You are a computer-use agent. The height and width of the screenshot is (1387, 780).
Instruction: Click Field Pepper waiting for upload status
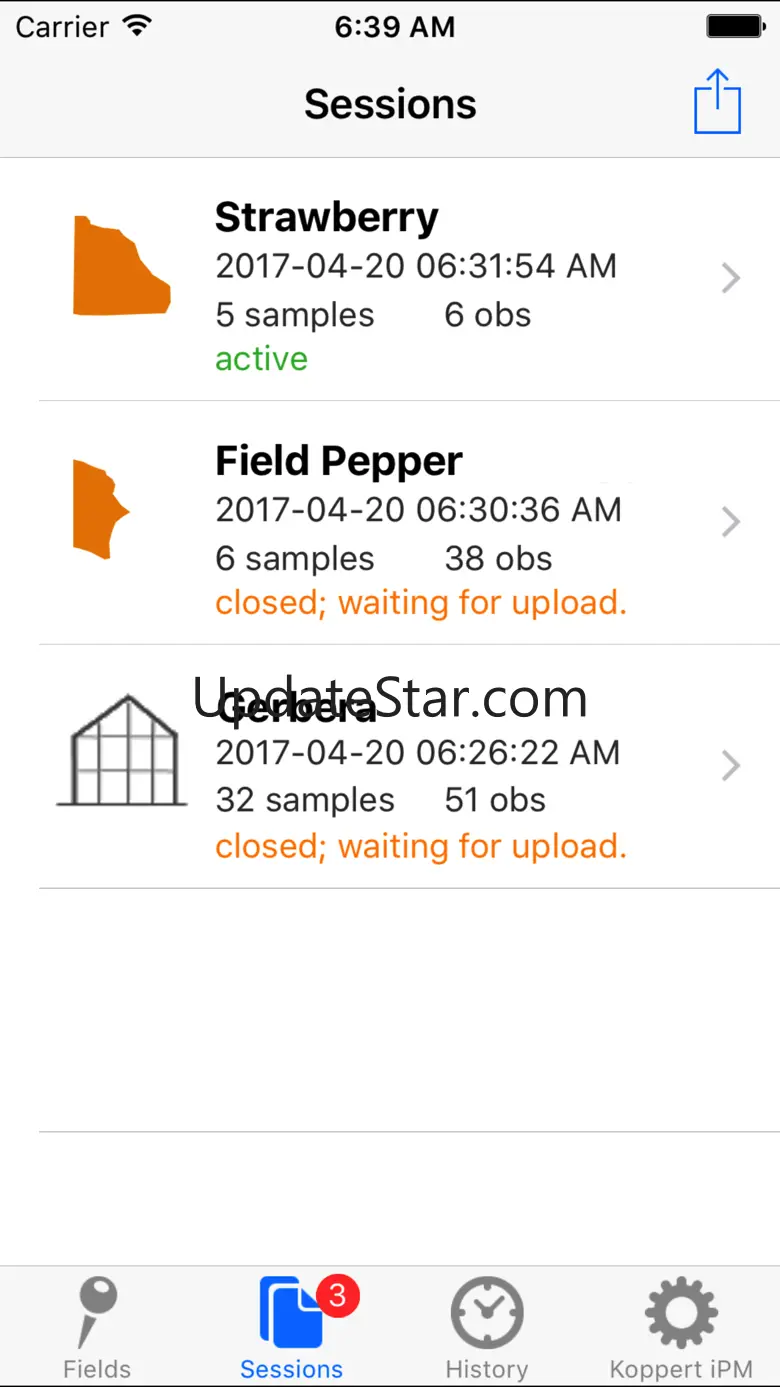point(421,603)
